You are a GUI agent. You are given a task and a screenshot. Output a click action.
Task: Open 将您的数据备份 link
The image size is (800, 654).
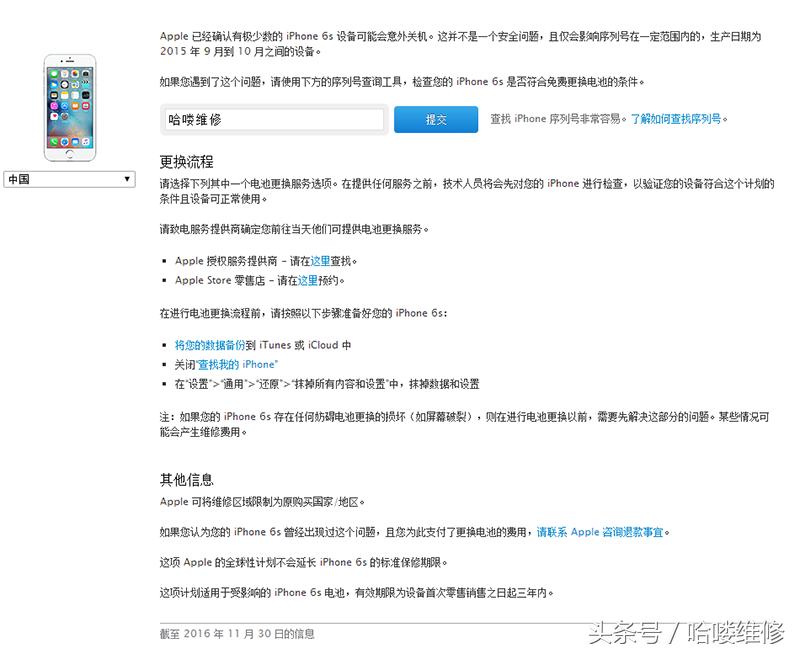point(210,345)
